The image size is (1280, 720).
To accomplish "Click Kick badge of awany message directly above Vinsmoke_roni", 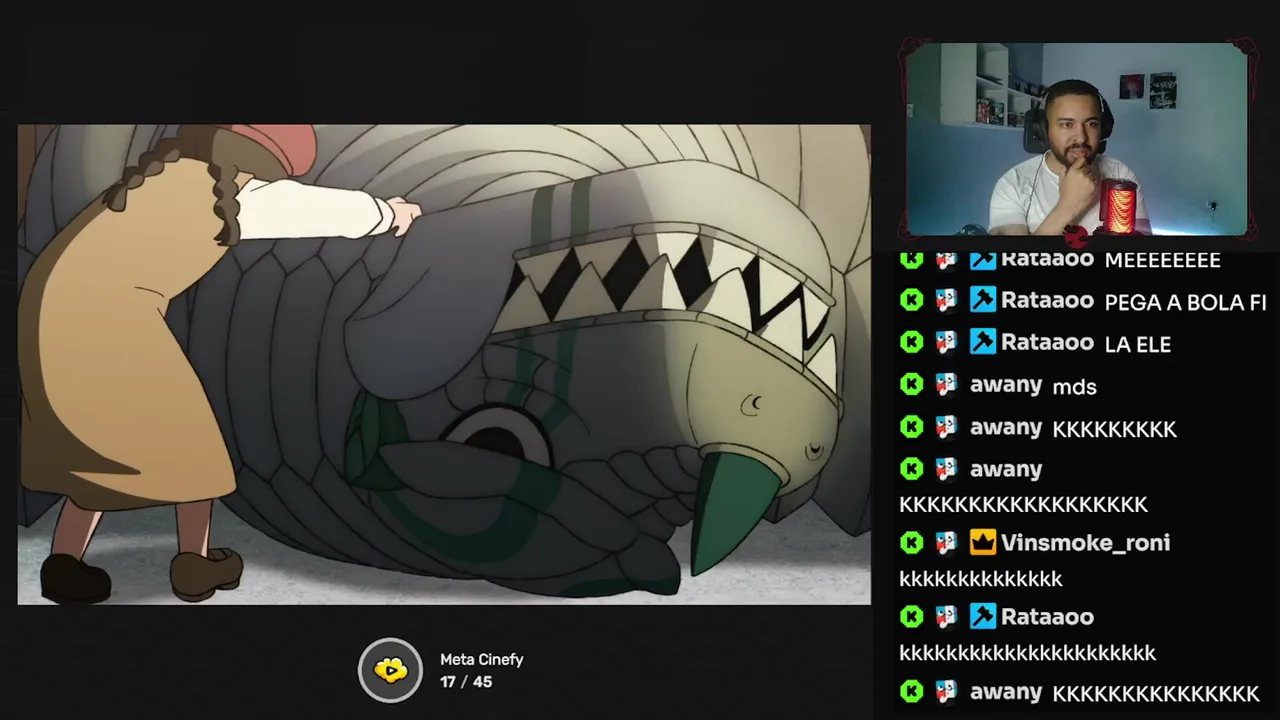I will coord(911,468).
